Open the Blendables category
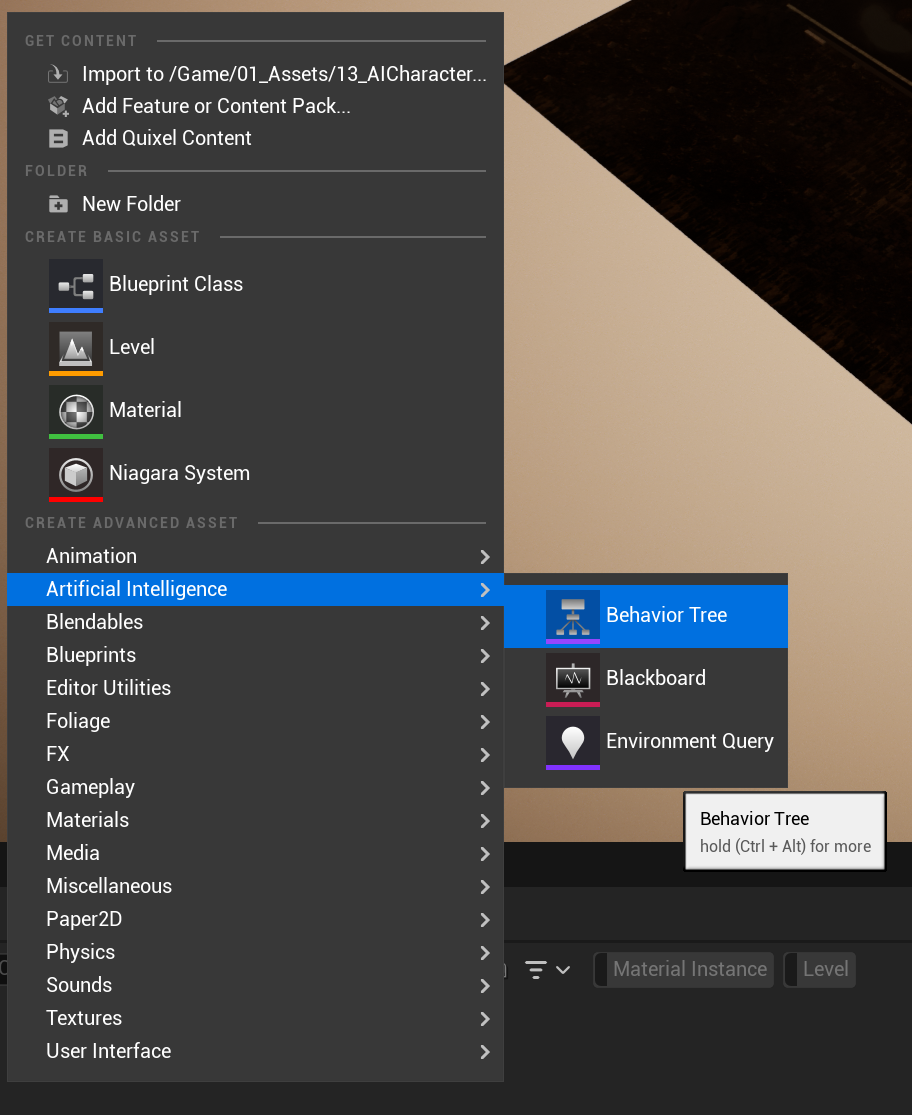This screenshot has height=1115, width=912. (255, 623)
